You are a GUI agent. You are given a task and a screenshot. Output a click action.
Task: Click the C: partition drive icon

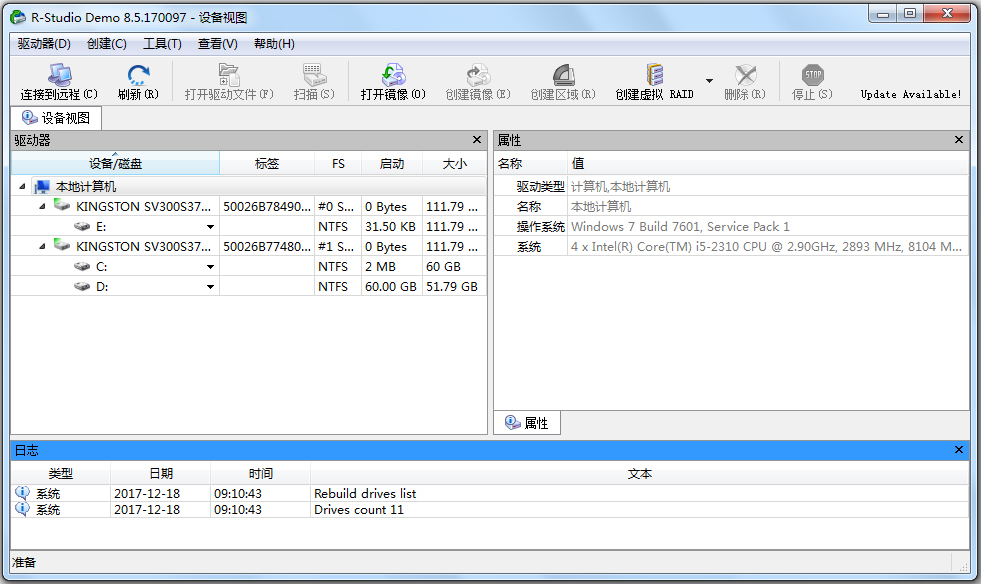pyautogui.click(x=82, y=266)
